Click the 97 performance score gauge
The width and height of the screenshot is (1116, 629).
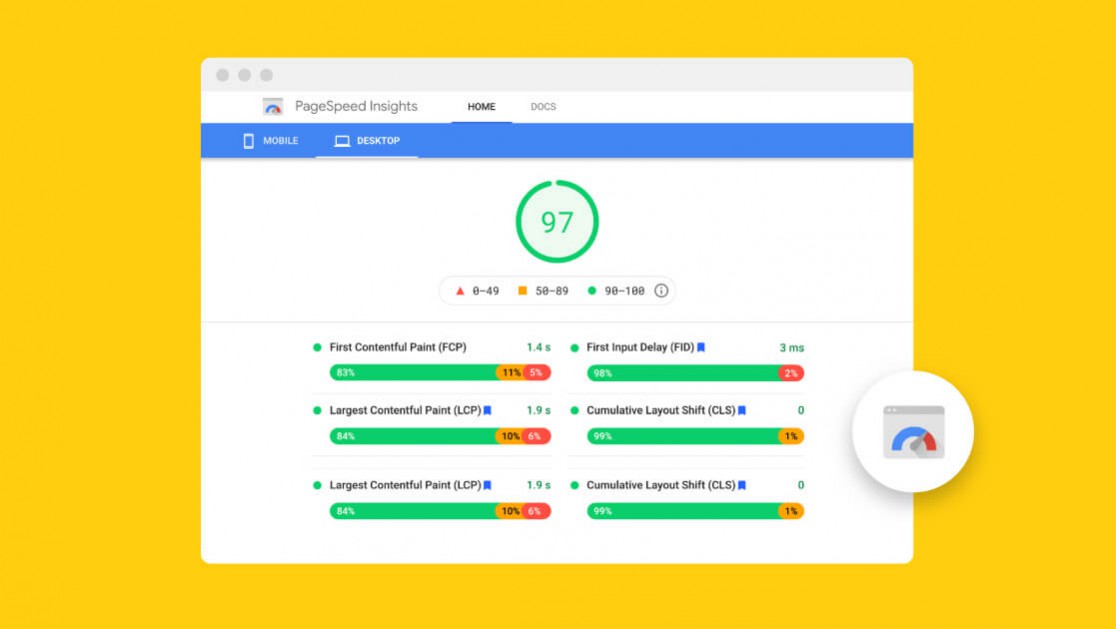point(557,222)
